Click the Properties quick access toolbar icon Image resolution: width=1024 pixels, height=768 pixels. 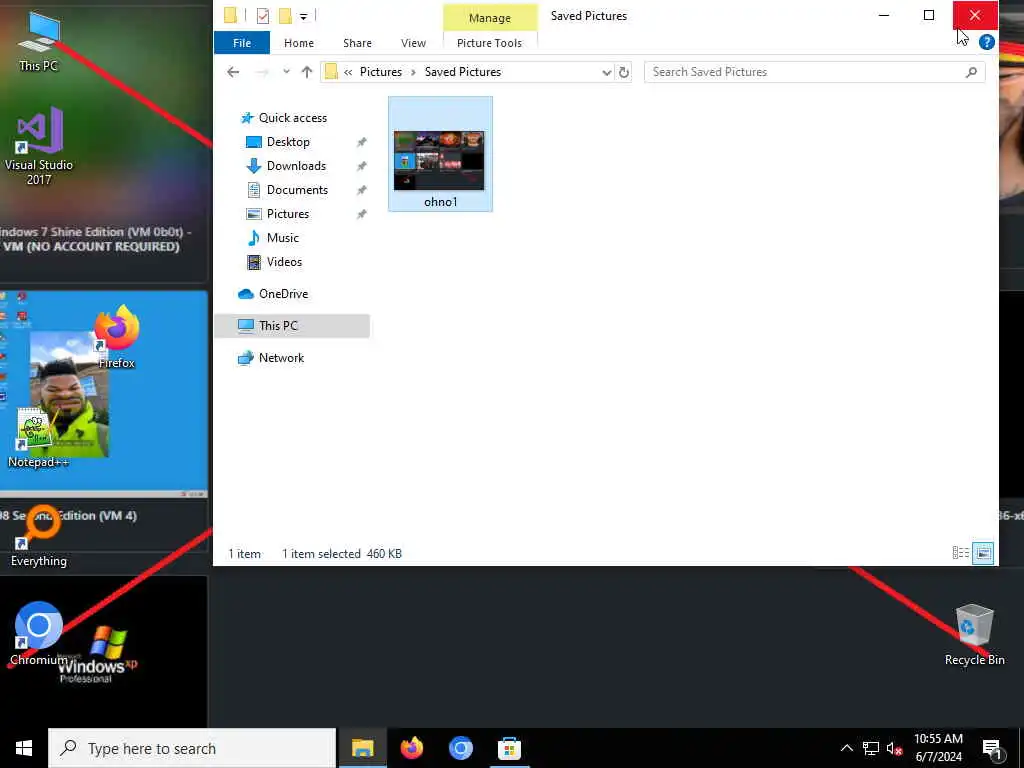pyautogui.click(x=263, y=16)
